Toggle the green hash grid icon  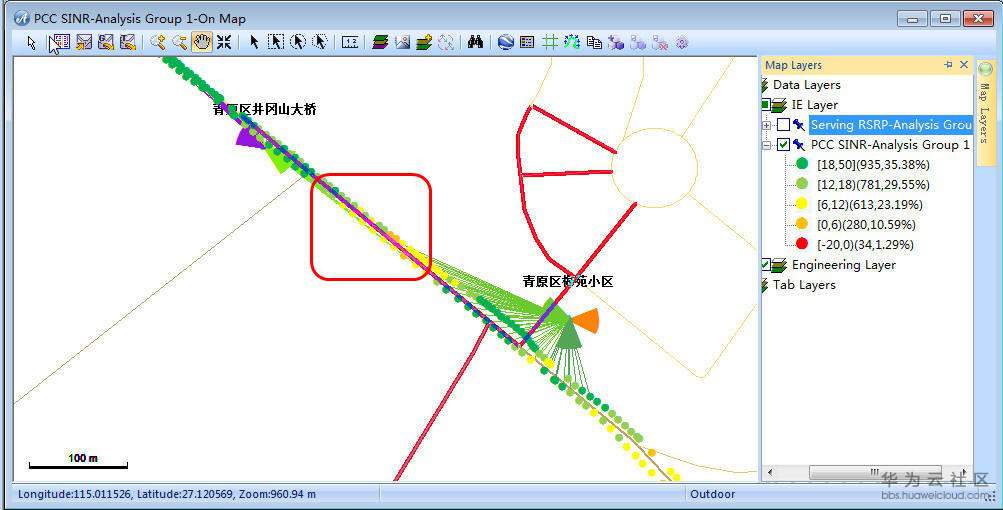[x=549, y=43]
